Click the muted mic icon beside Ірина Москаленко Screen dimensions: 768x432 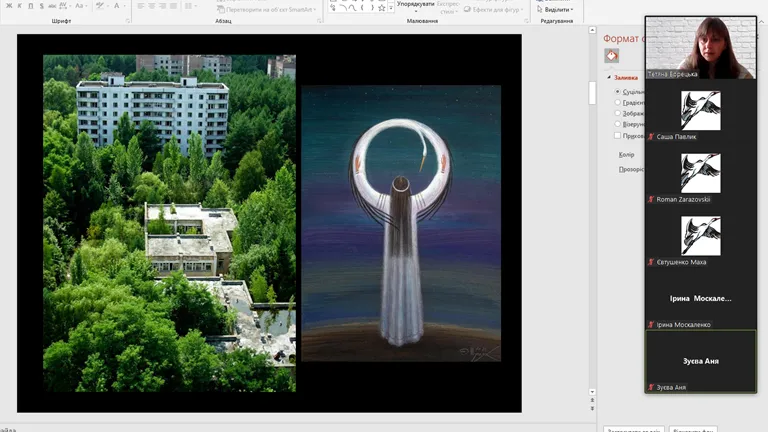pos(651,325)
